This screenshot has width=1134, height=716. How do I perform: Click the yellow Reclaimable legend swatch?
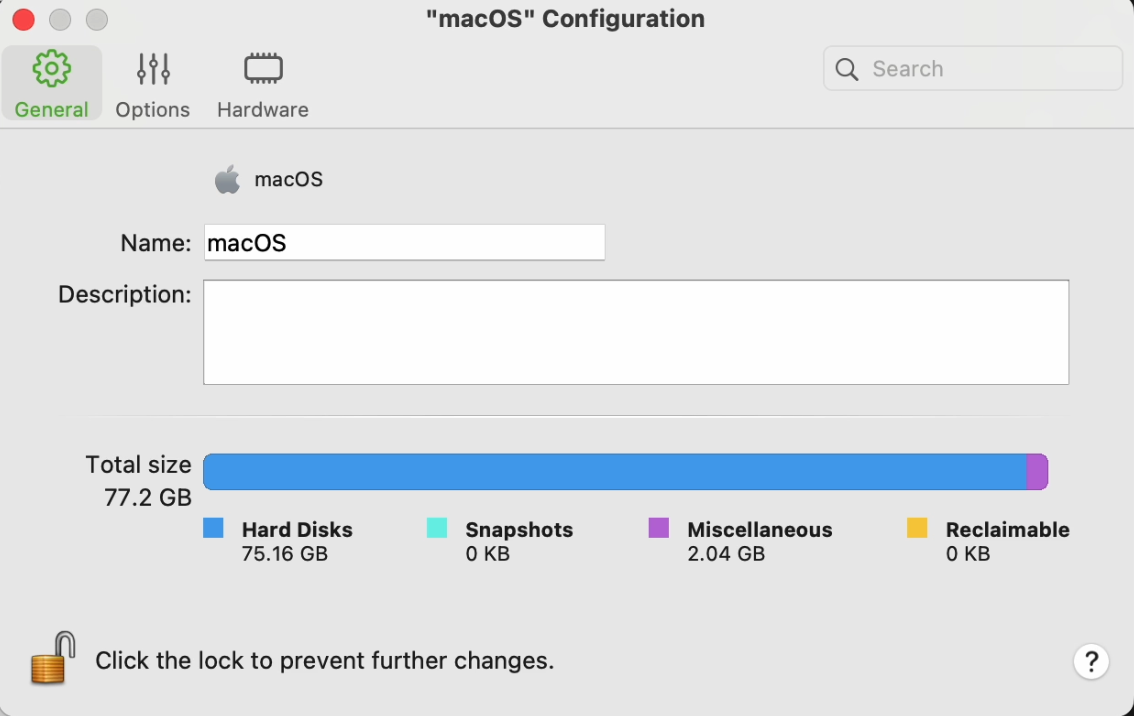917,528
